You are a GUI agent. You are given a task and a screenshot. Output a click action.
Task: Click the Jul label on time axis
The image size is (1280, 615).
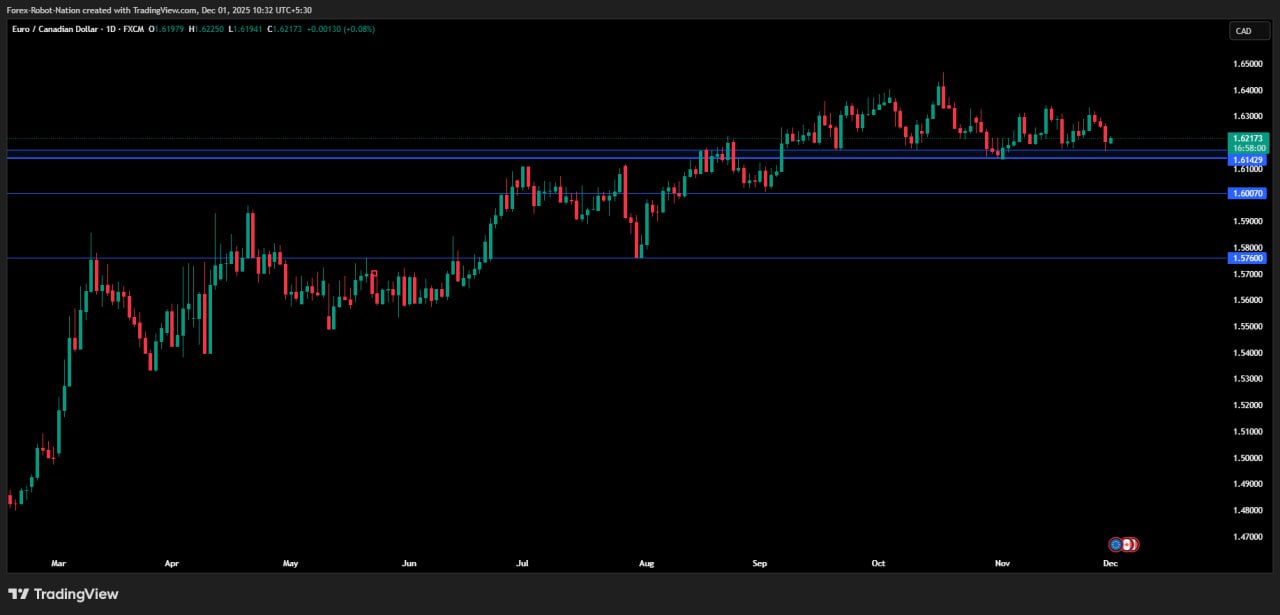coord(521,564)
